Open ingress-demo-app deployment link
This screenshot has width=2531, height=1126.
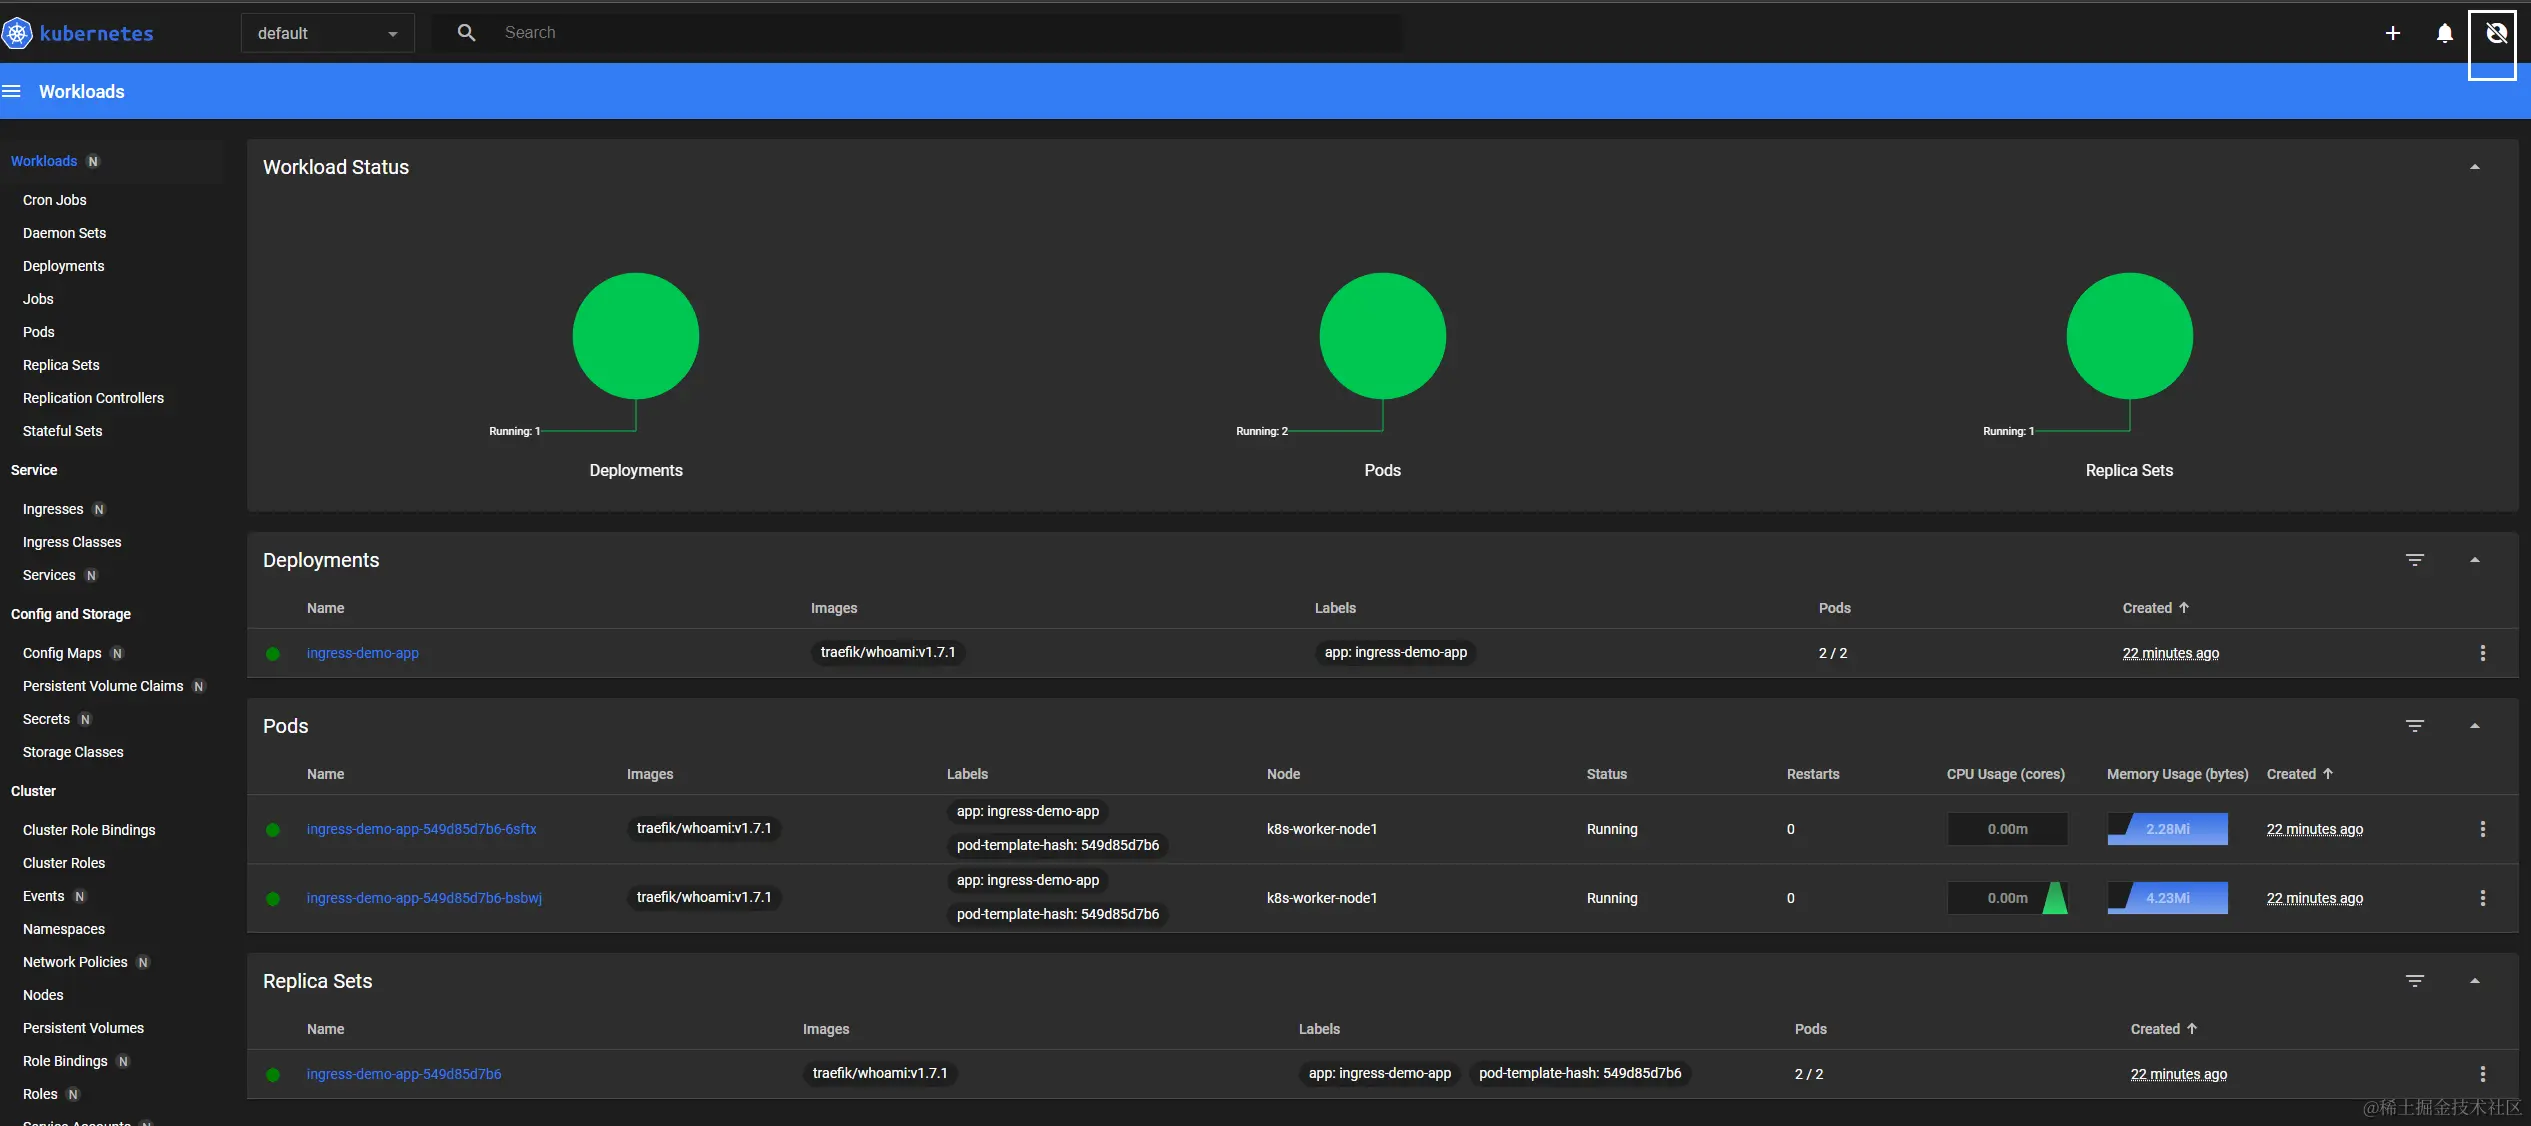pyautogui.click(x=362, y=653)
